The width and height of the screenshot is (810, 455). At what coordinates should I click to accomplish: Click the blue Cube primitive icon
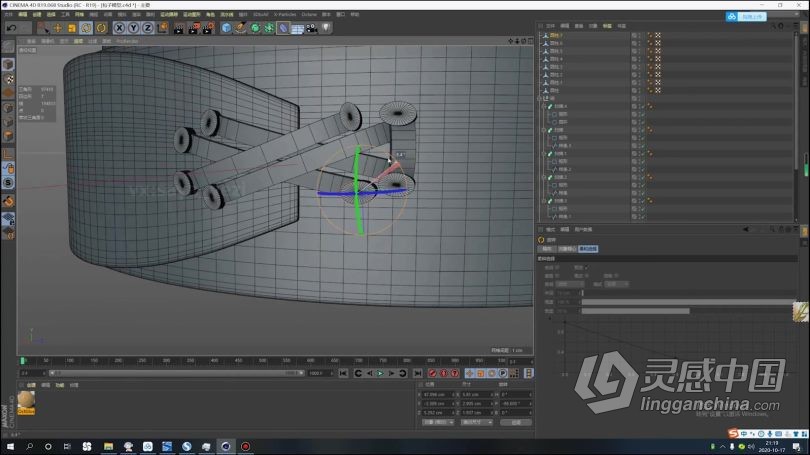[226, 28]
